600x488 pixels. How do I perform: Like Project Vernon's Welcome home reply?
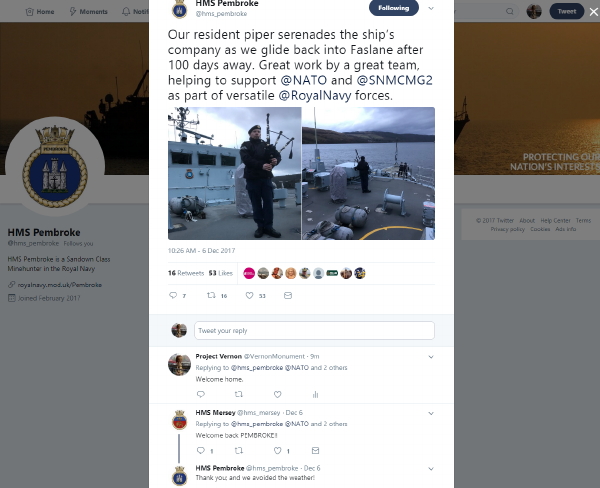click(x=277, y=394)
